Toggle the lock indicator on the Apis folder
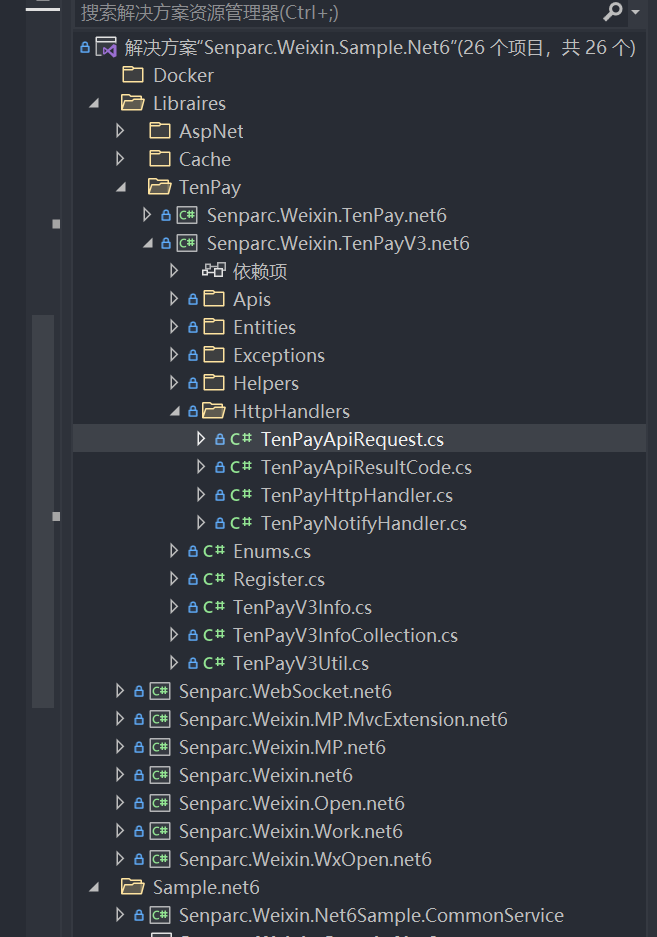This screenshot has width=657, height=937. point(192,298)
